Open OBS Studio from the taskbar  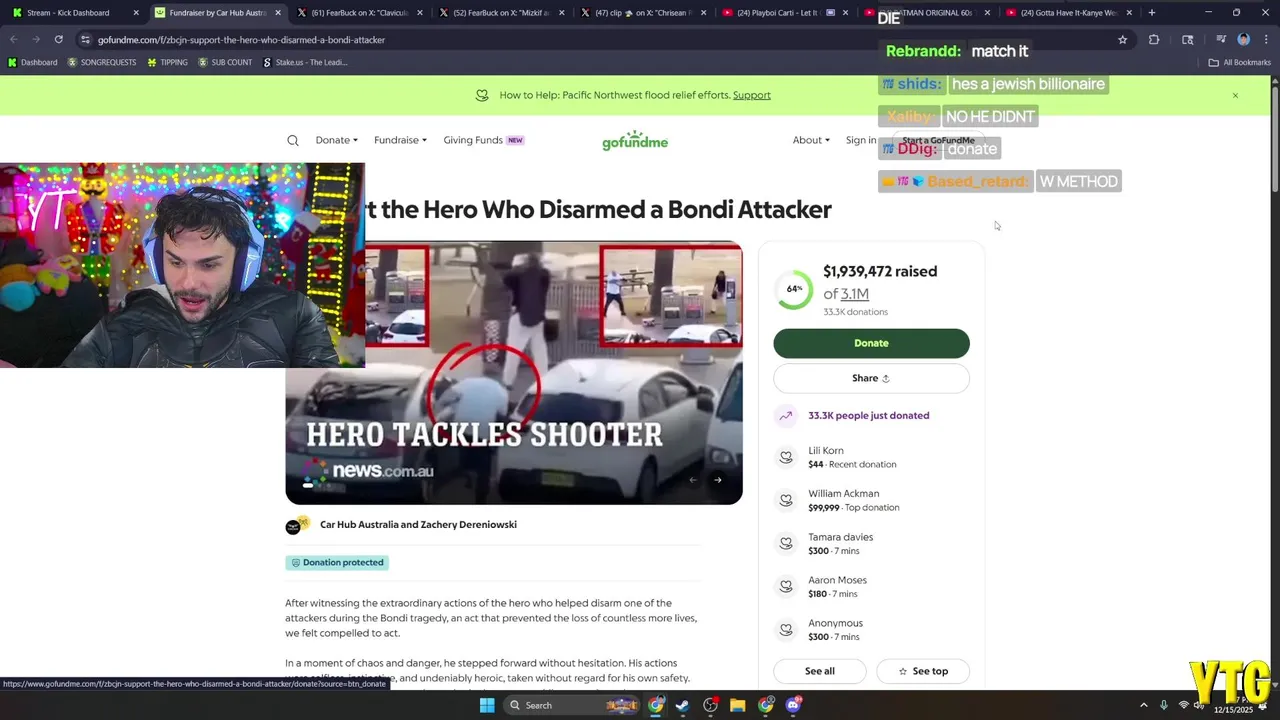tap(710, 705)
